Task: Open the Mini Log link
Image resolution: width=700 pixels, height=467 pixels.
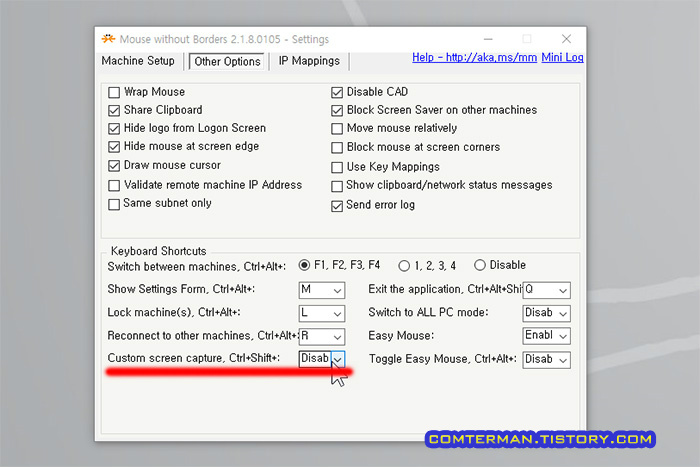Action: [562, 58]
